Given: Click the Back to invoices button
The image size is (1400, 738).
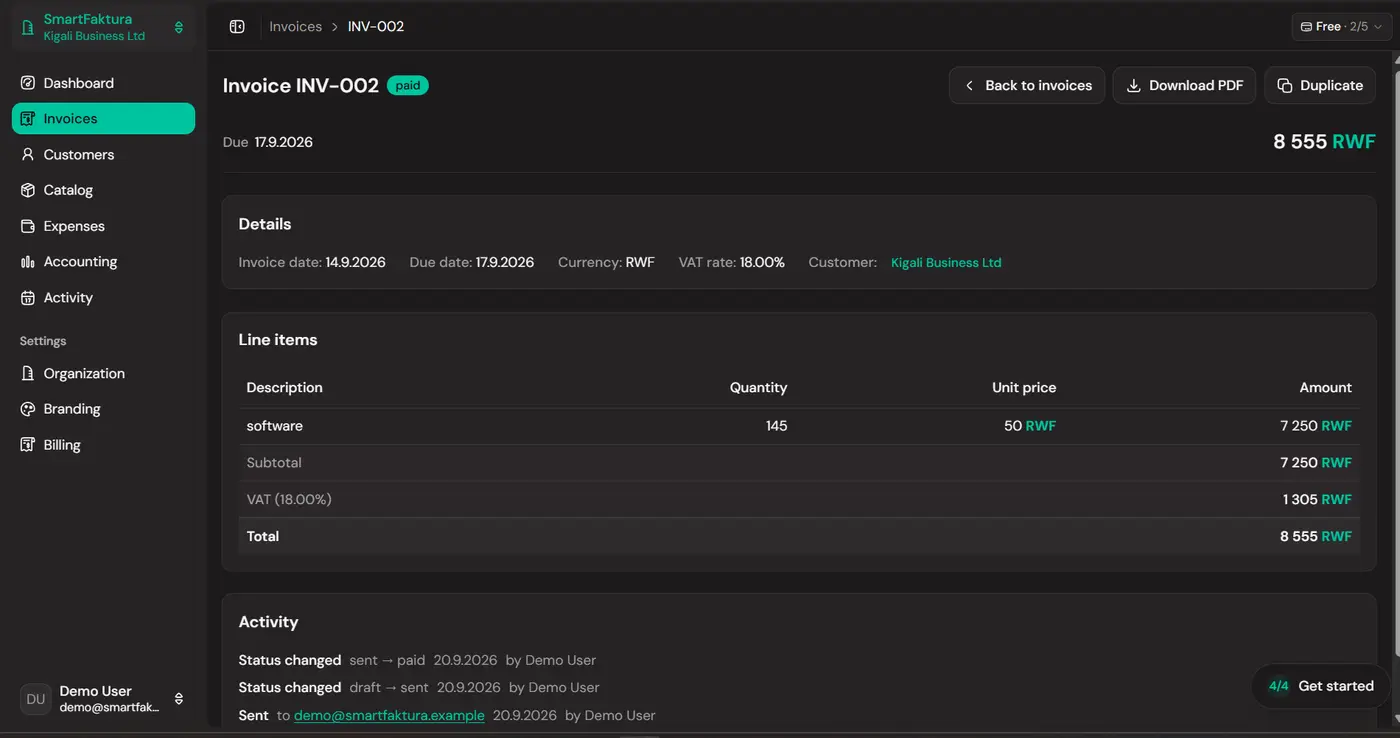Looking at the screenshot, I should click(1027, 85).
